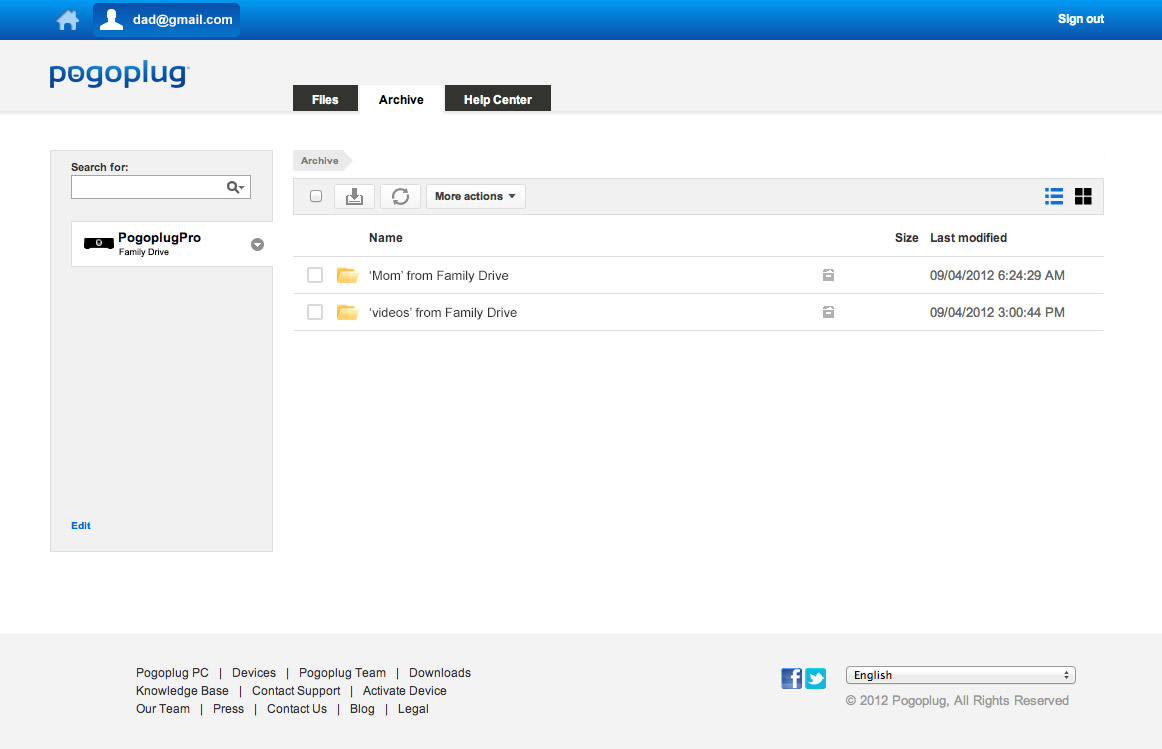This screenshot has width=1162, height=749.
Task: Toggle the select-all checkbox in toolbar
Action: tap(316, 197)
